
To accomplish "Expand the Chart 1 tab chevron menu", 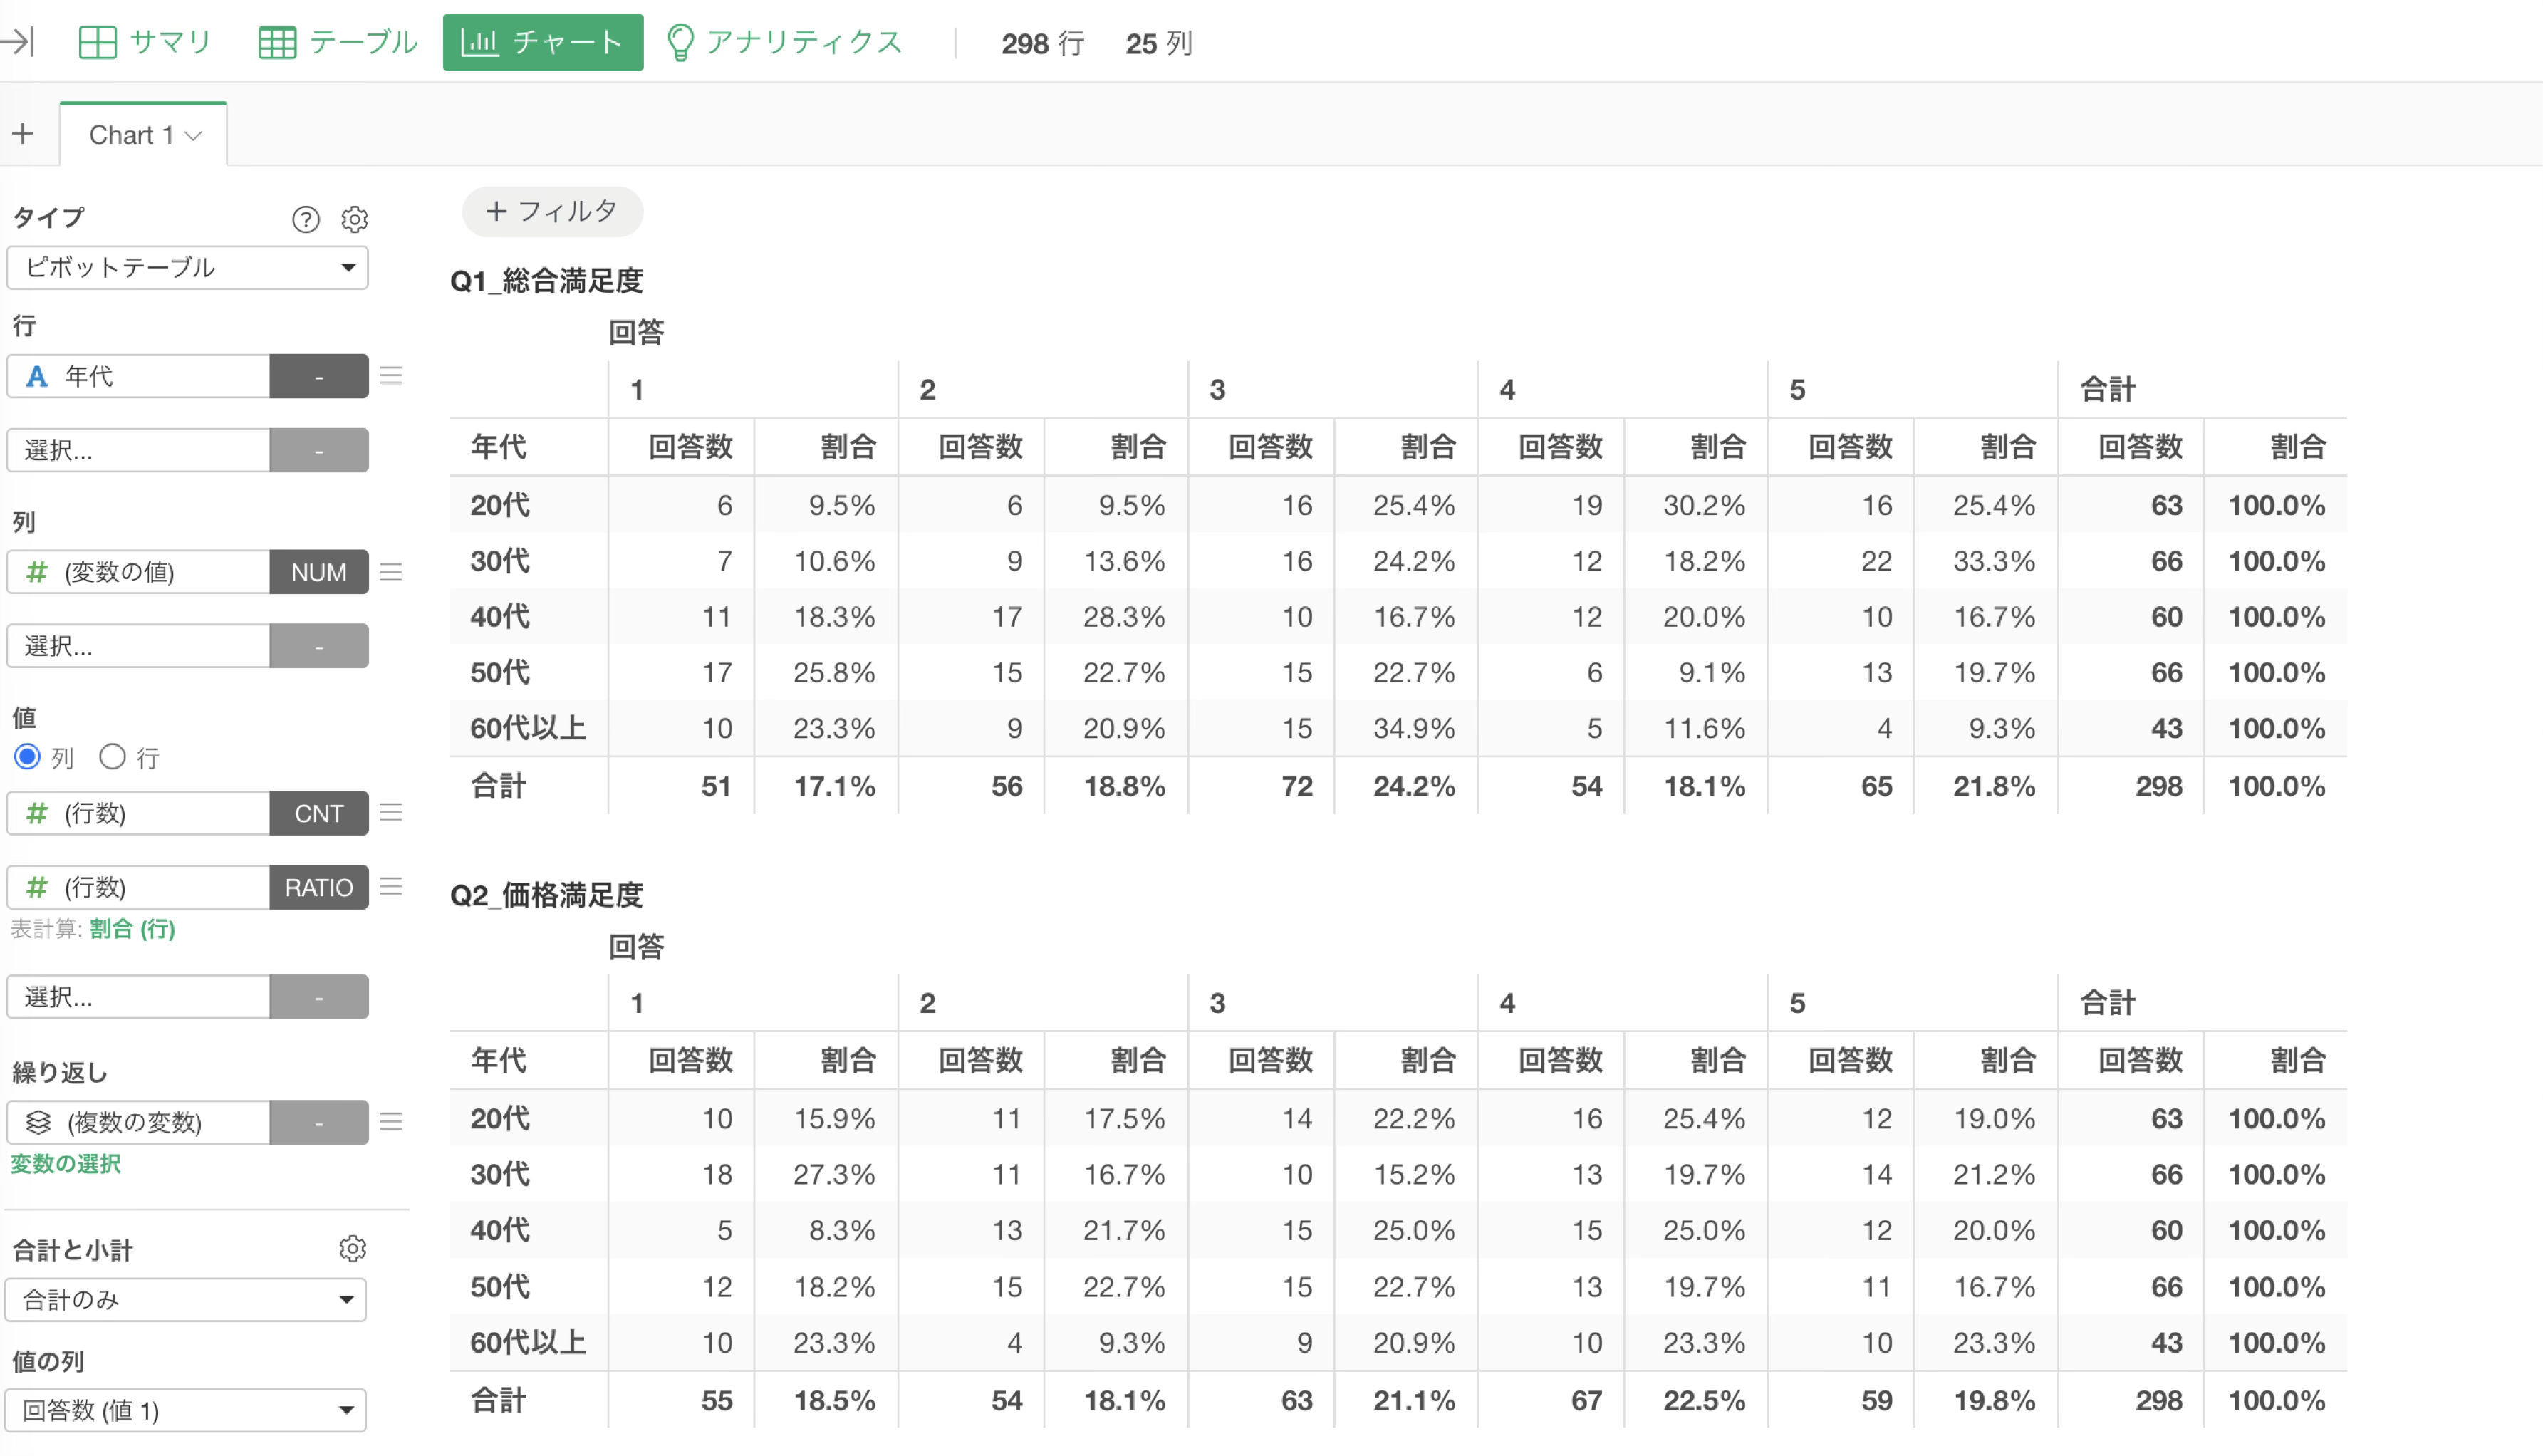I will point(194,136).
